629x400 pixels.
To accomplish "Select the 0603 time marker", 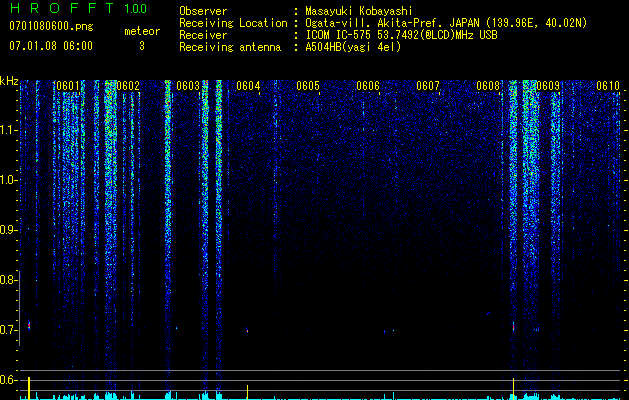I will coord(188,86).
